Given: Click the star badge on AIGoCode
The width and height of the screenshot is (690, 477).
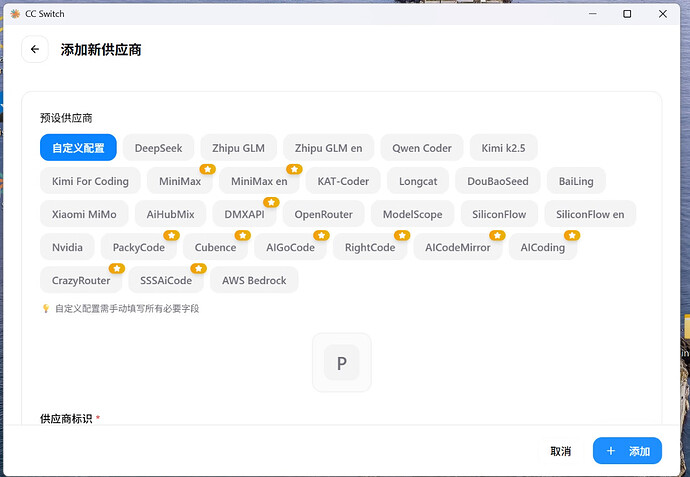Looking at the screenshot, I should 322,235.
